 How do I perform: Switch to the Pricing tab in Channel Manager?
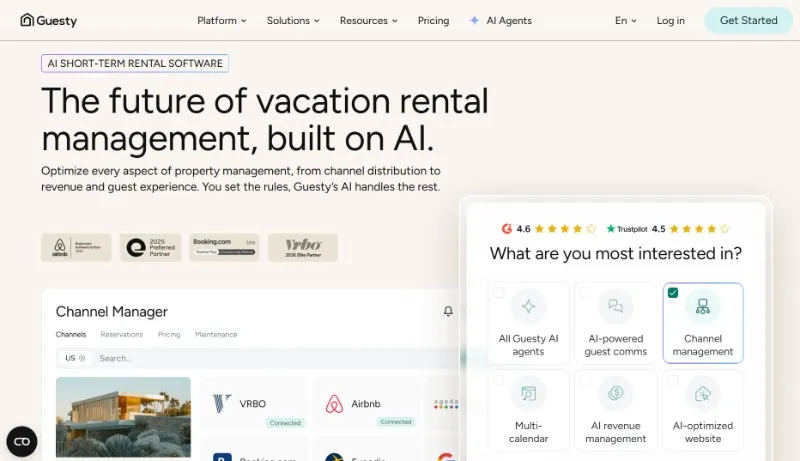click(169, 335)
